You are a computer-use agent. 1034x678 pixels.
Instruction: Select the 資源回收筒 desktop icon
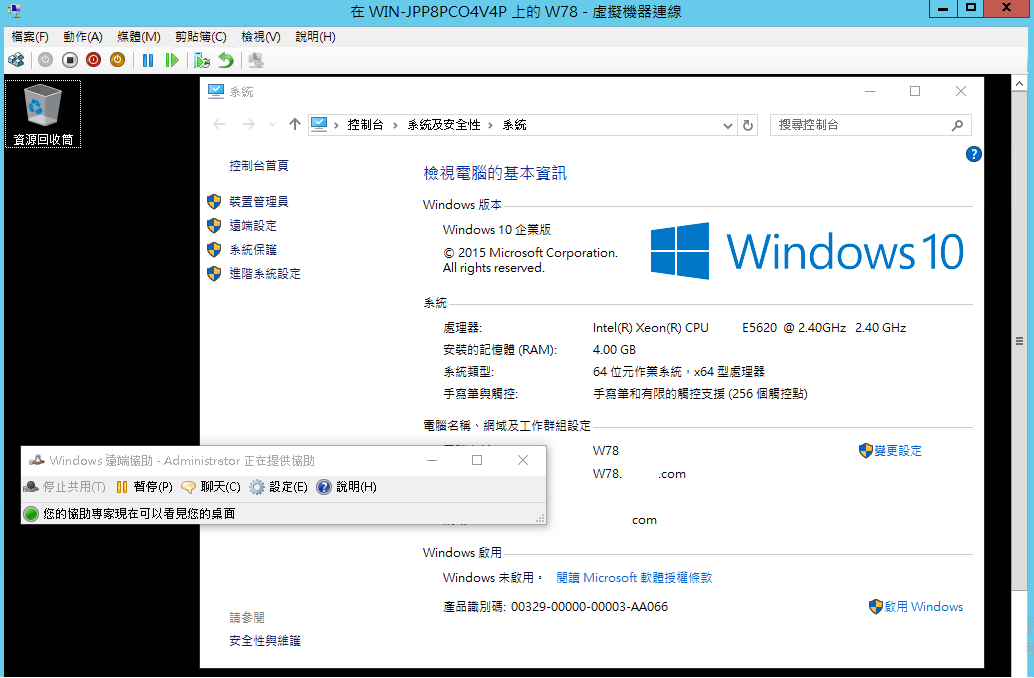pyautogui.click(x=43, y=113)
